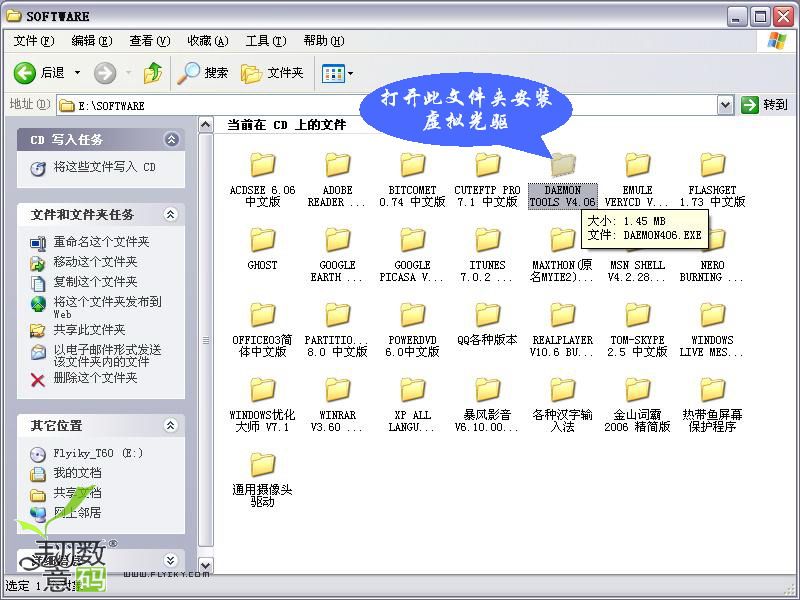Click 删除这个文件夹 red X icon
The width and height of the screenshot is (800, 600).
click(38, 379)
